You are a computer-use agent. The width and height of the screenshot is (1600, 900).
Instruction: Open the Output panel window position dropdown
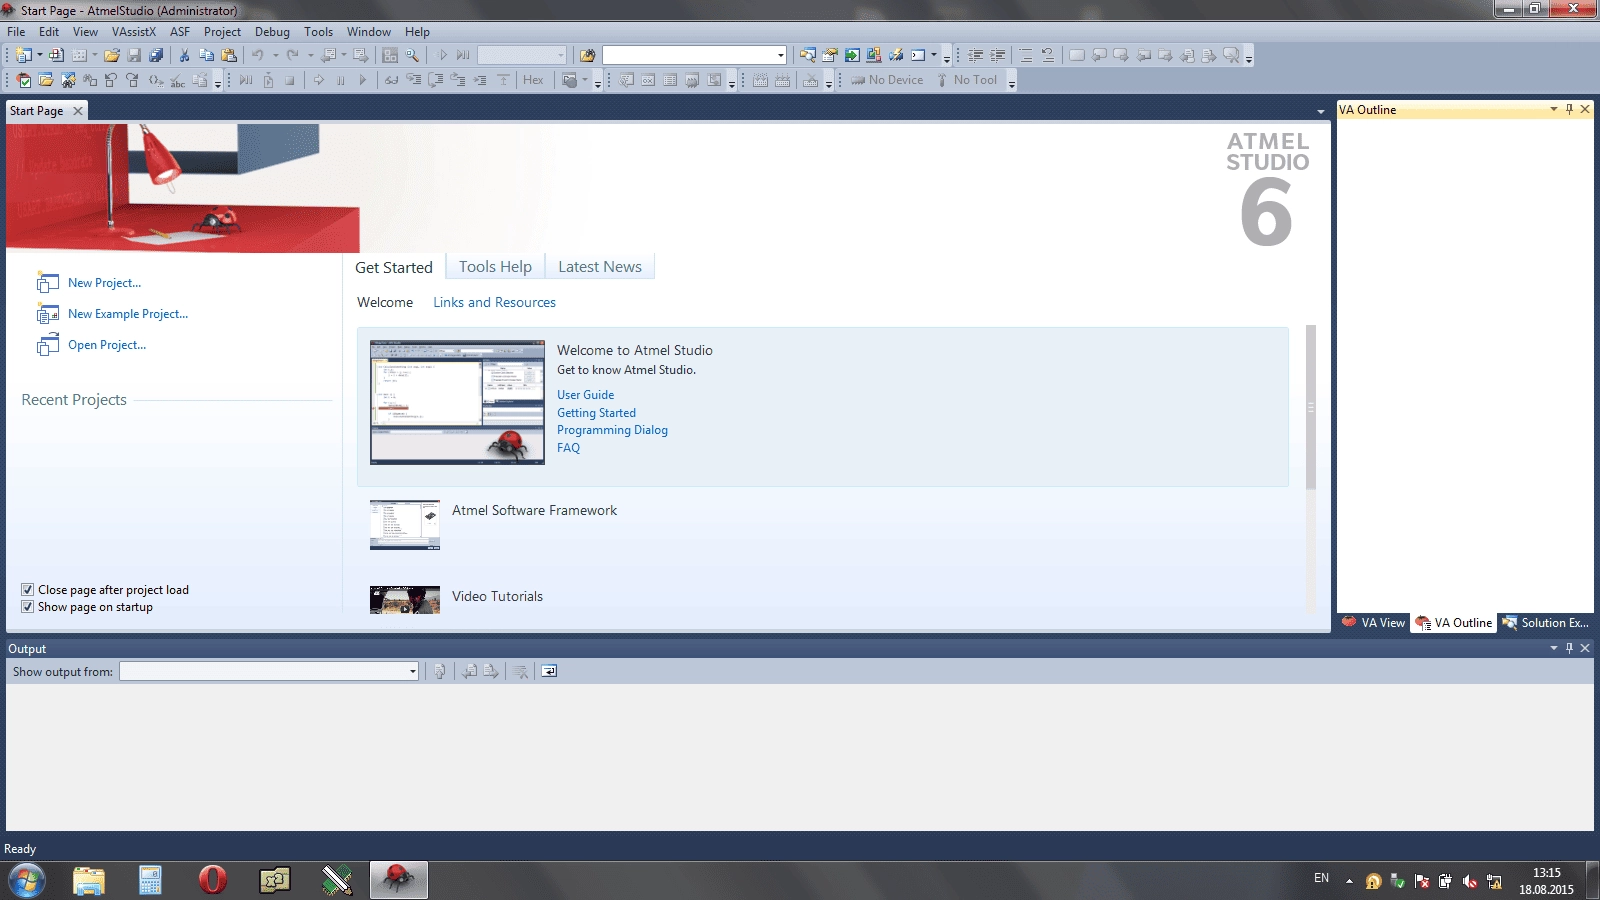pyautogui.click(x=1553, y=648)
